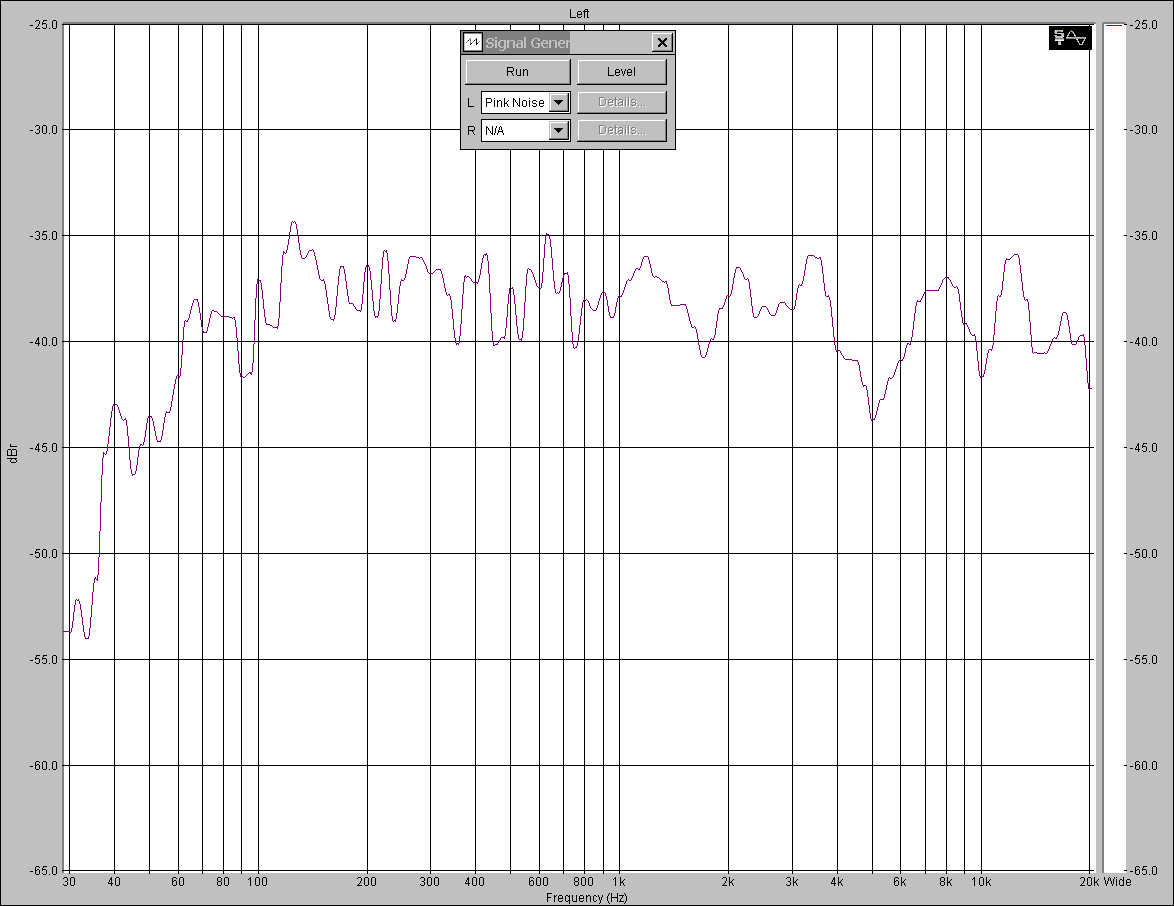This screenshot has height=906, width=1174.
Task: Click the "20k" frequency axis label
Action: [1089, 882]
